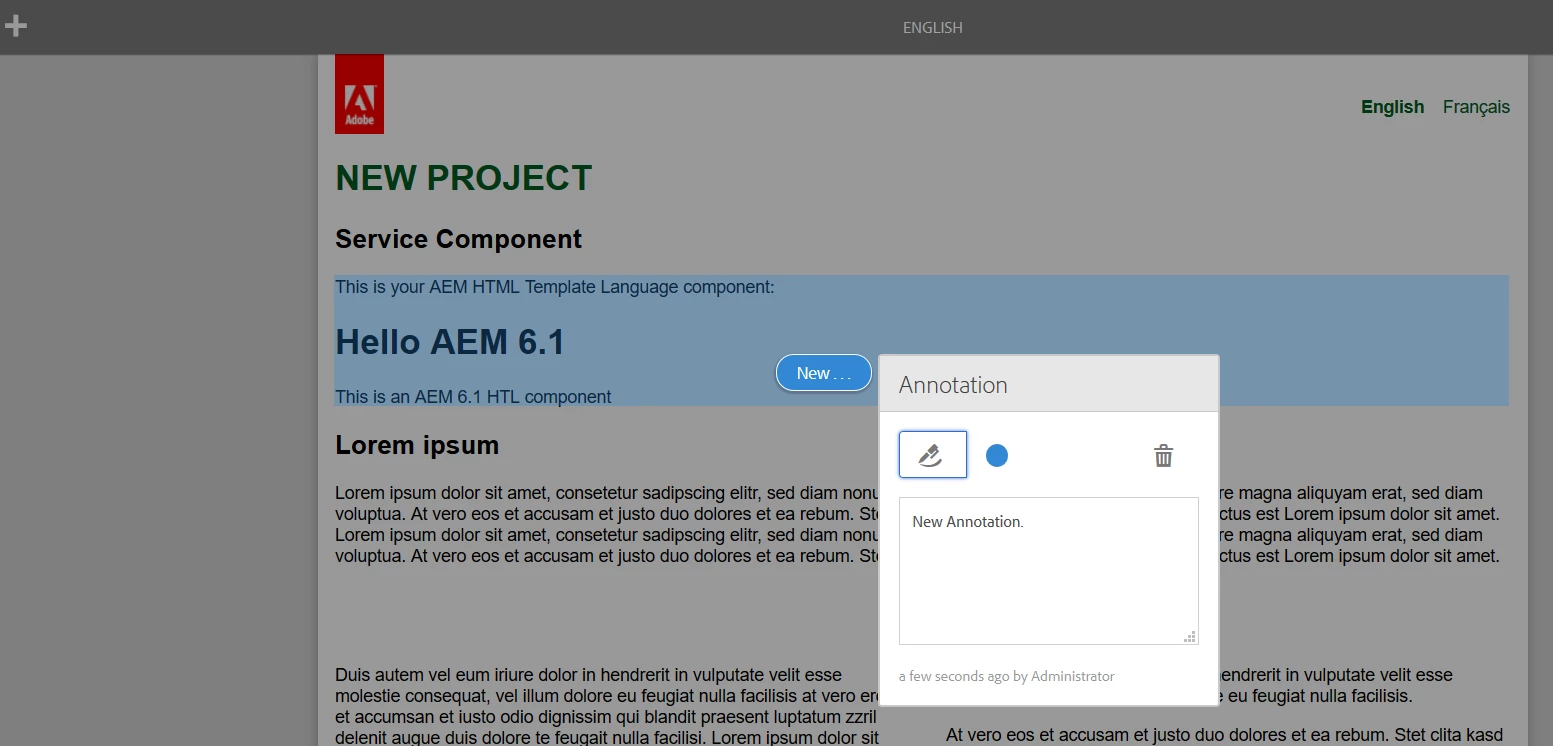The image size is (1553, 746).
Task: Click "This is your AEM HTML Template Language component:"
Action: pos(555,288)
